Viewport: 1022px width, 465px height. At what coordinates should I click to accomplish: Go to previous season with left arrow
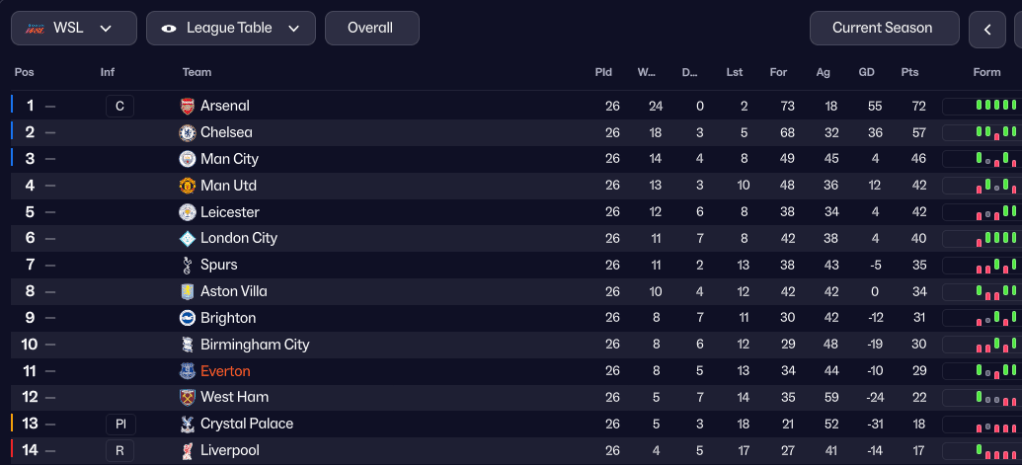987,29
